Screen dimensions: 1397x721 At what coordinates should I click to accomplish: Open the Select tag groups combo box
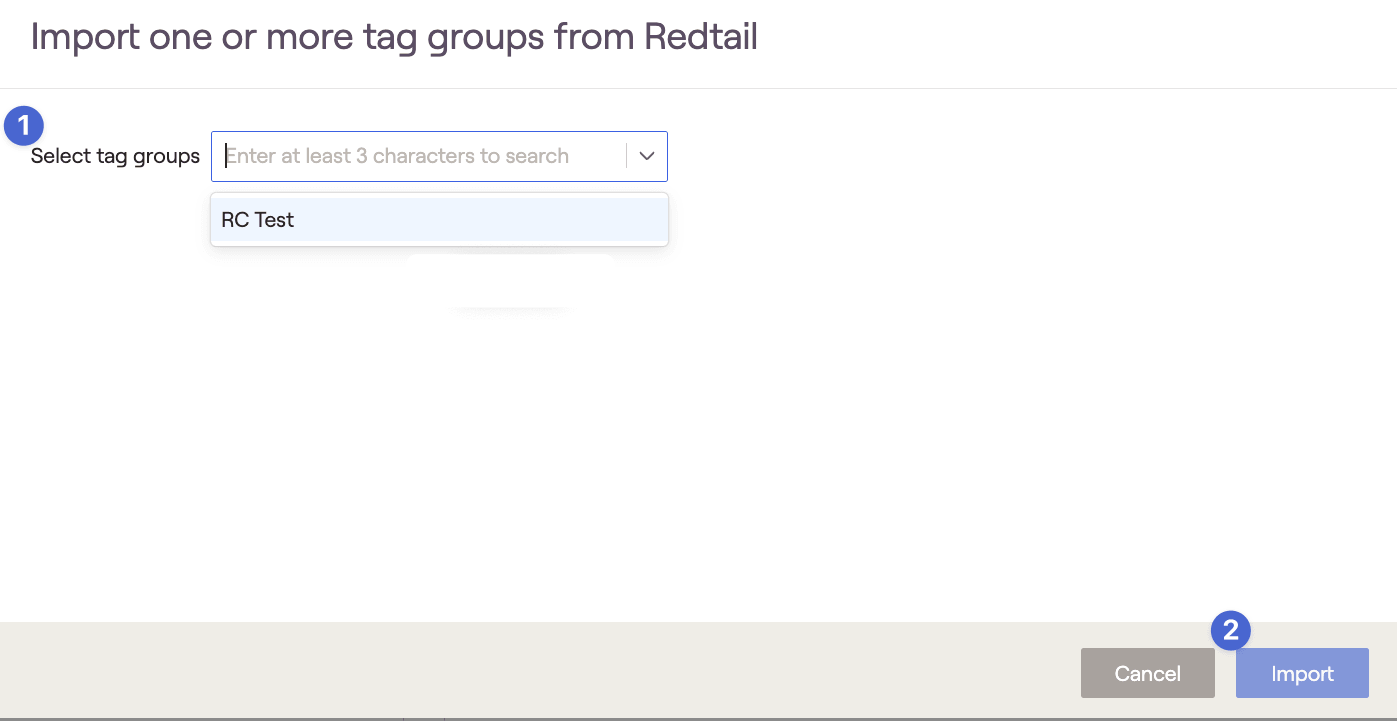pos(439,156)
